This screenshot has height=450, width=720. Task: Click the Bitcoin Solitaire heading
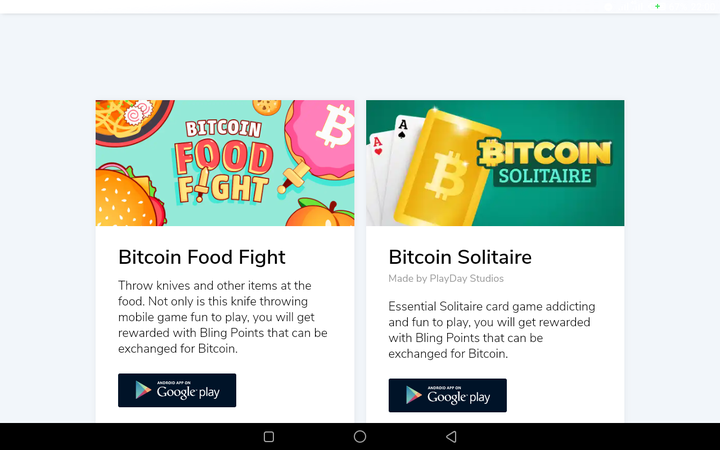[x=460, y=257]
